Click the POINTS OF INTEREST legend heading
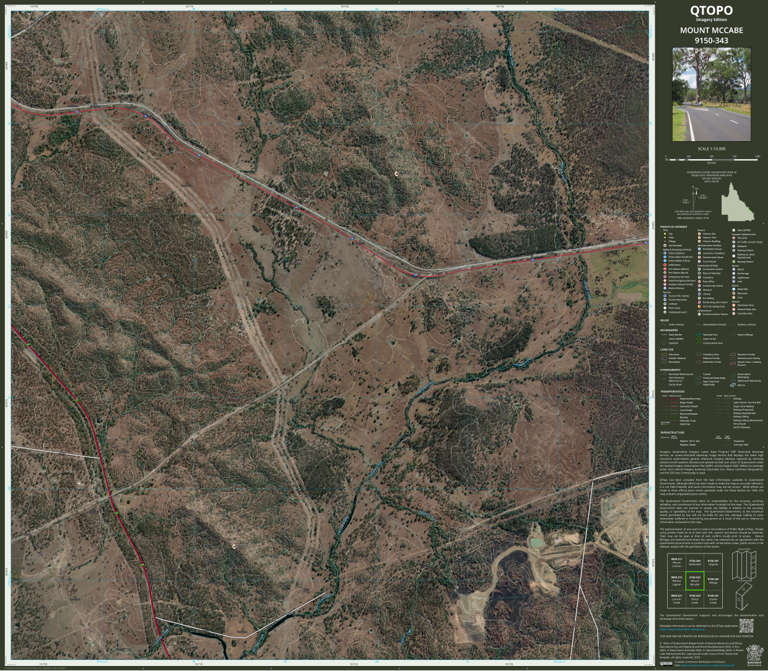The width and height of the screenshot is (768, 671). [x=673, y=227]
